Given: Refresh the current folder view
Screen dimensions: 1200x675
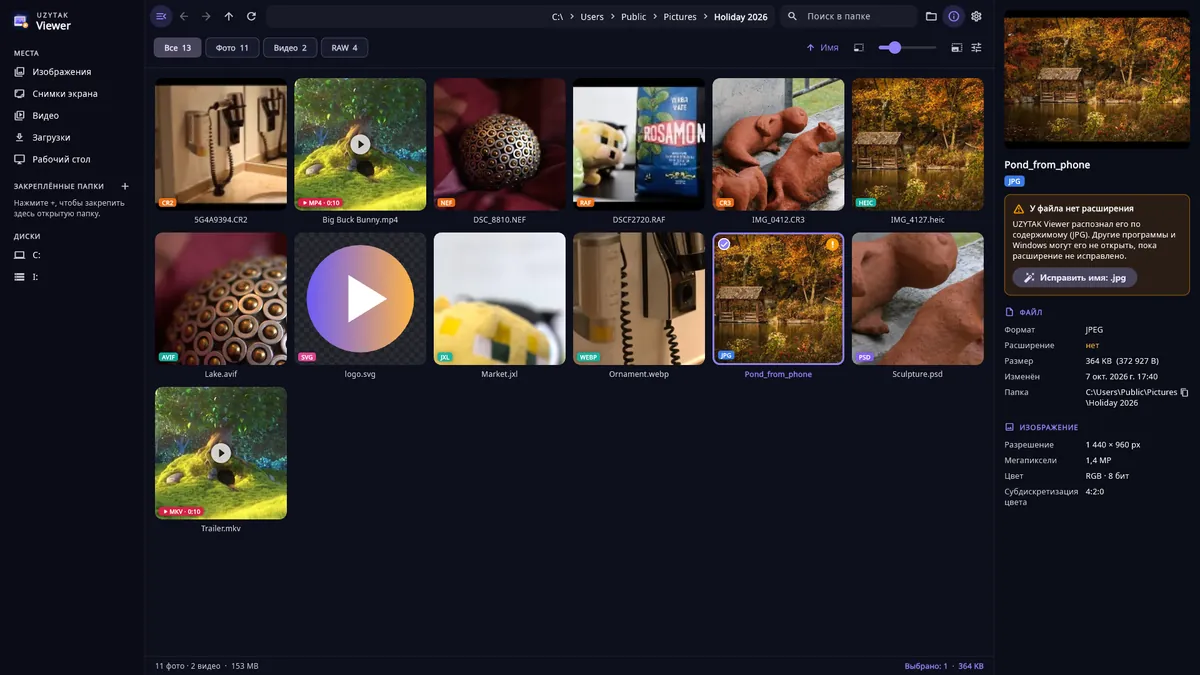Looking at the screenshot, I should coord(251,16).
